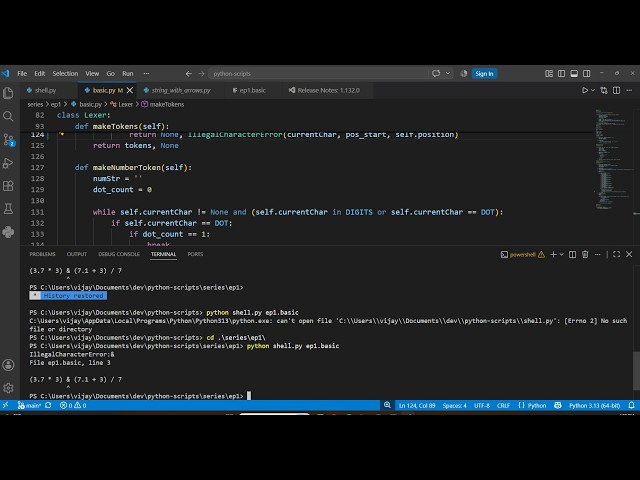The width and height of the screenshot is (640, 480).
Task: Open the Explorer view in activity bar
Action: click(8, 93)
